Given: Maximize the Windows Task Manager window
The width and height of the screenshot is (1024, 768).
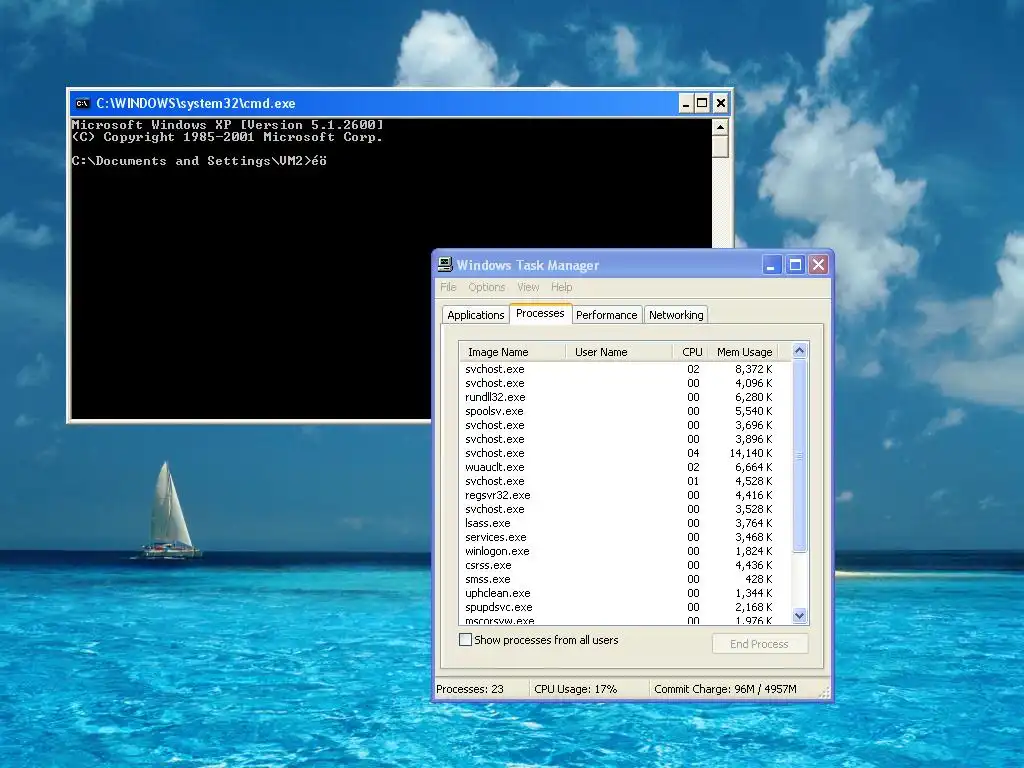Looking at the screenshot, I should [795, 264].
